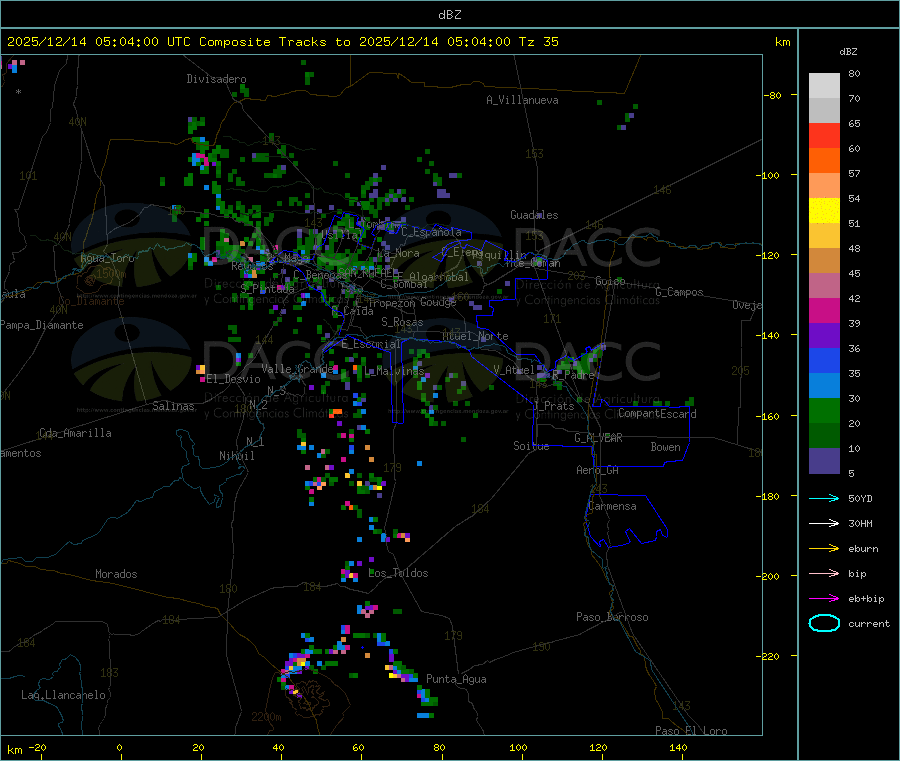Click the strong echo cluster northwest of Punta_Agua
900x761 pixels.
pos(401,671)
